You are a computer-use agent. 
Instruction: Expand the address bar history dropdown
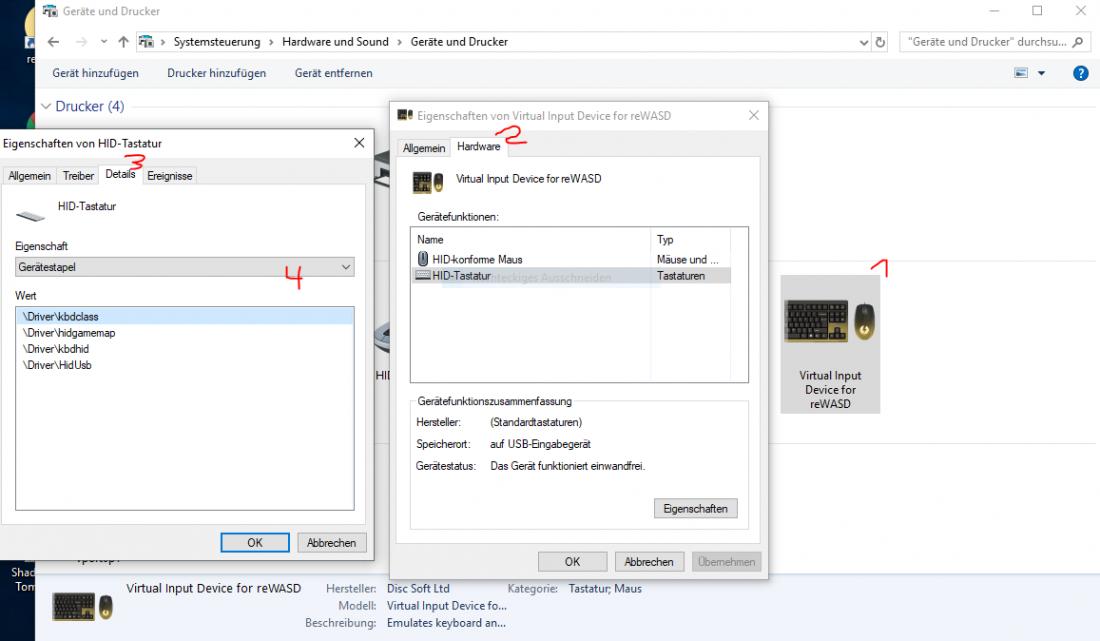click(x=864, y=42)
